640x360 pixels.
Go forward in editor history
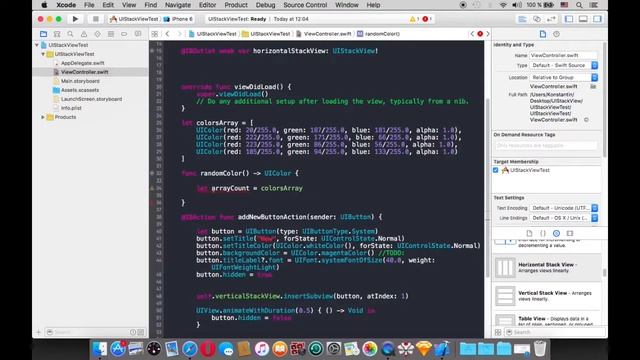(x=179, y=34)
